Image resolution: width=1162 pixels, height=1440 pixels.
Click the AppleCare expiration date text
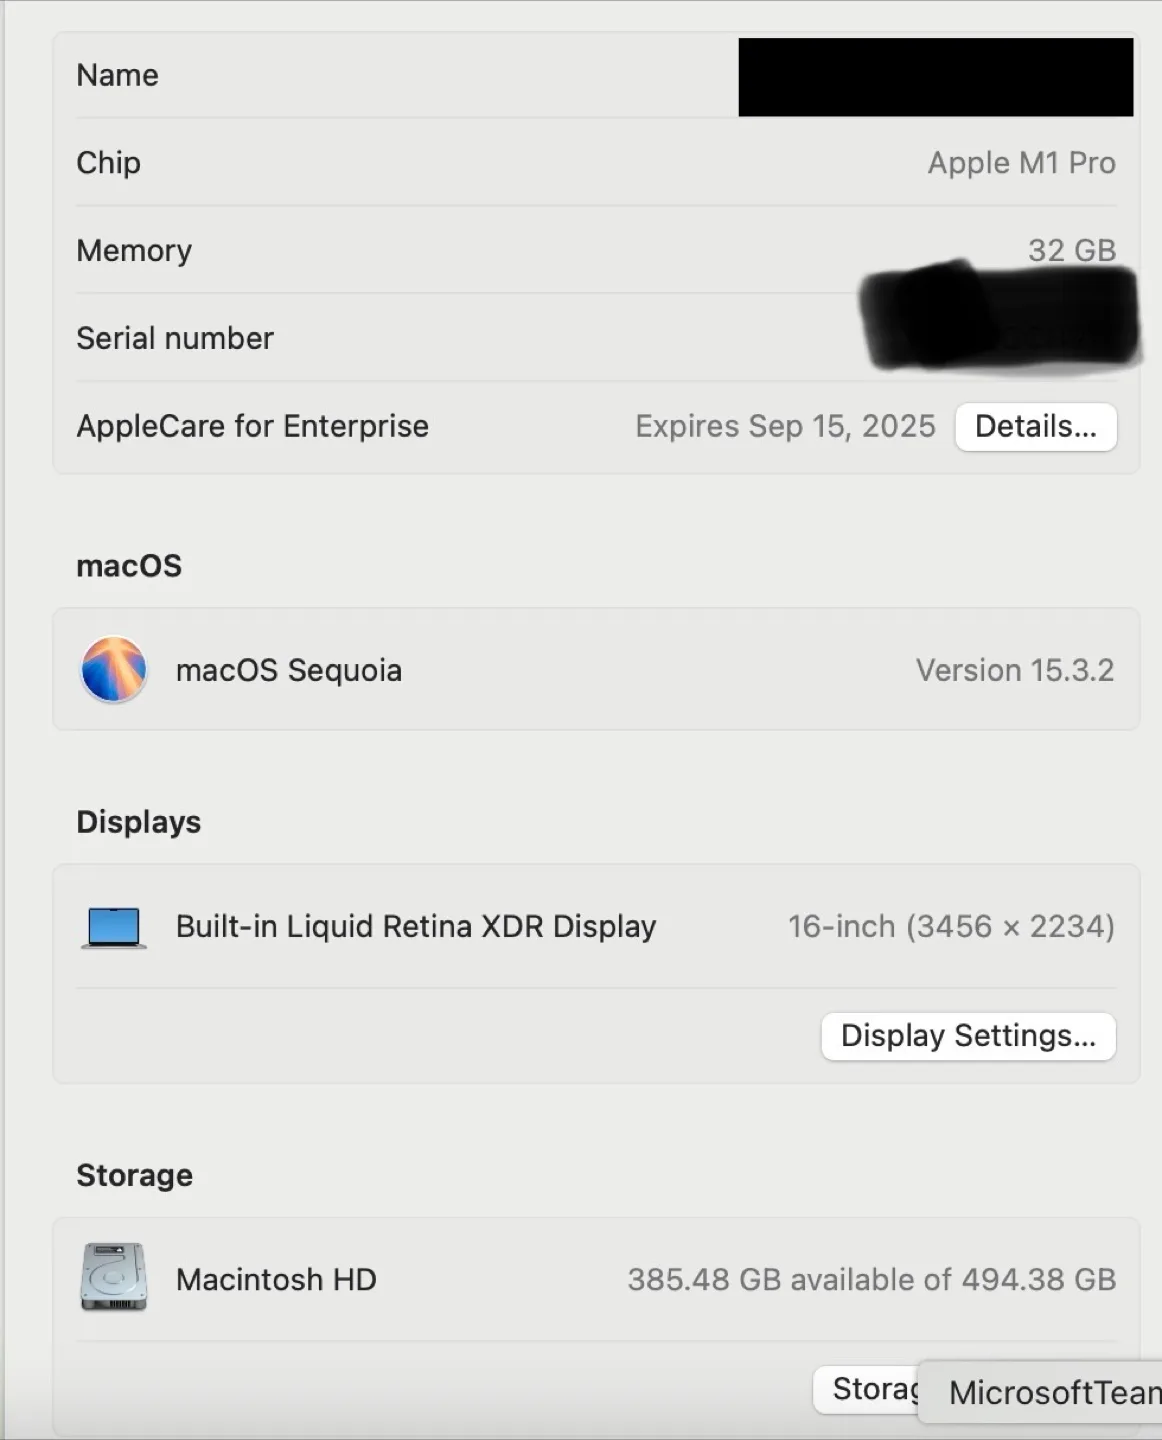click(x=785, y=426)
